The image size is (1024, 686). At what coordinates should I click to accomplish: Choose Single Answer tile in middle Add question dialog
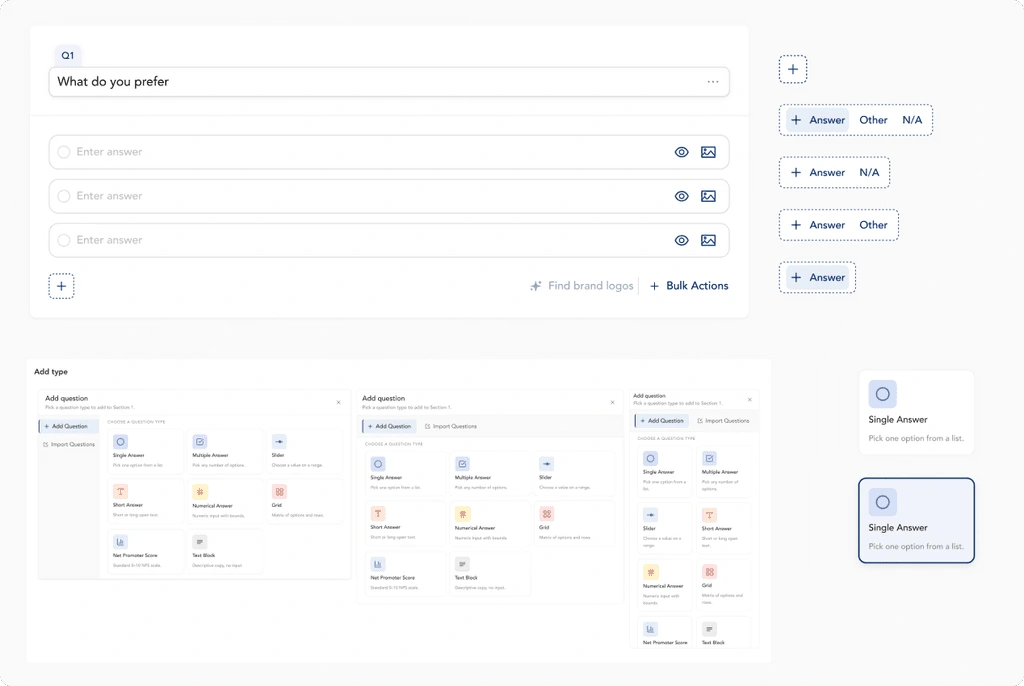pos(405,474)
